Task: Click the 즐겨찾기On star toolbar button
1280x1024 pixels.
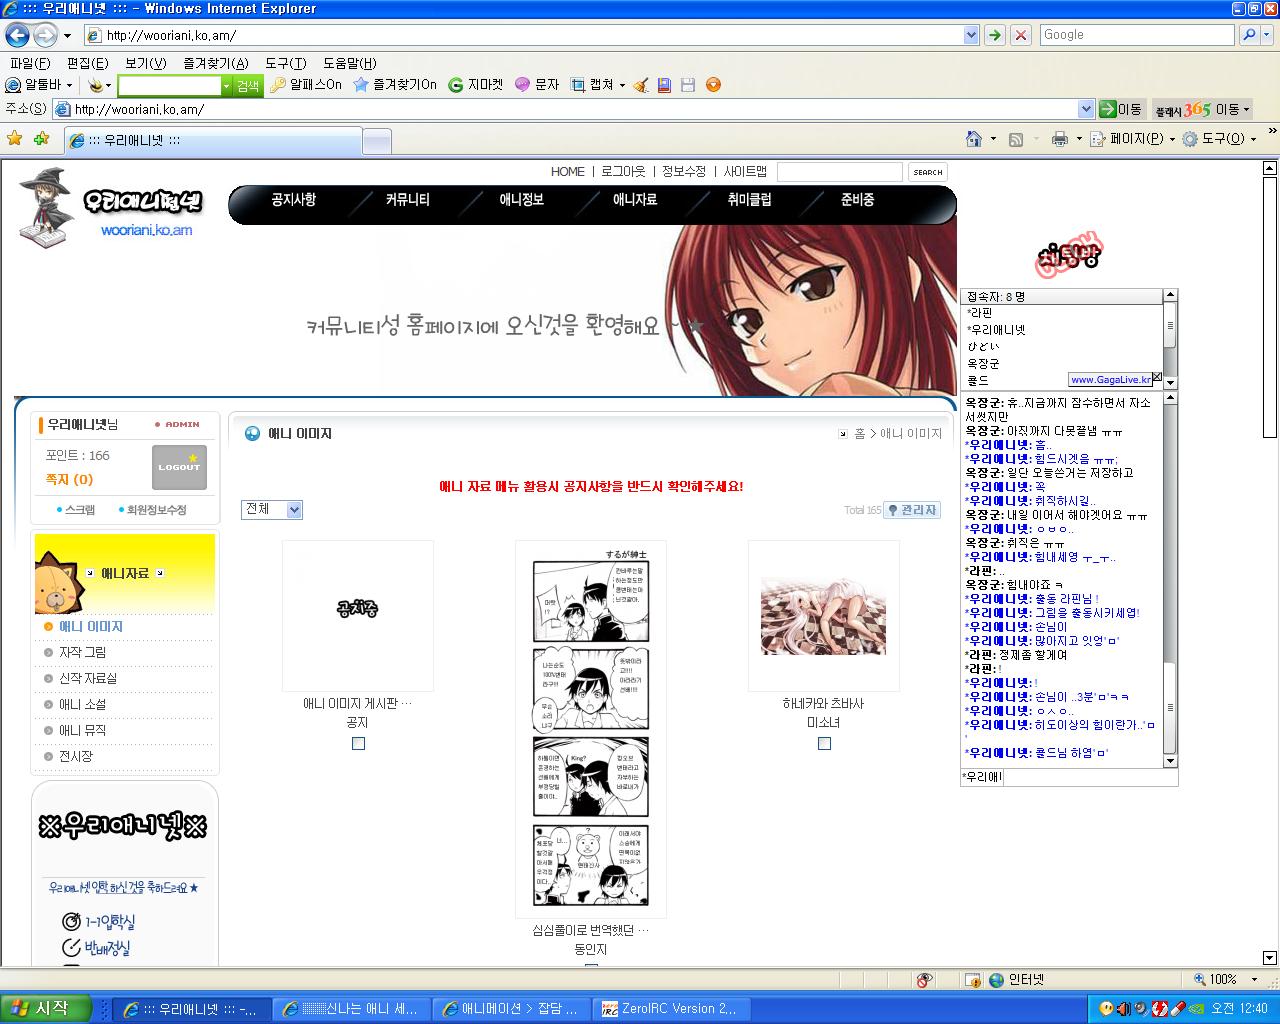Action: coord(395,85)
